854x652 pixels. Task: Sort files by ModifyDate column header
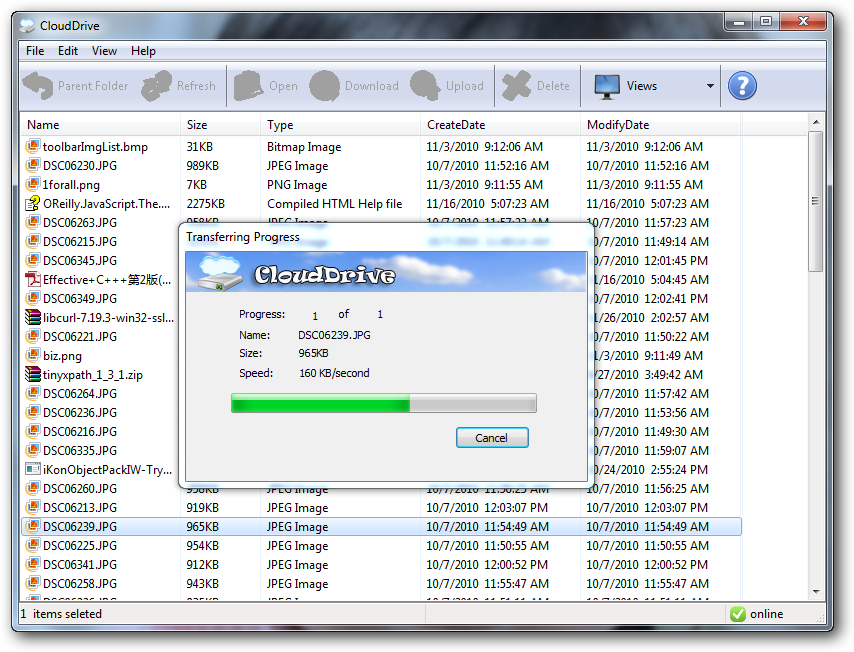pyautogui.click(x=660, y=125)
